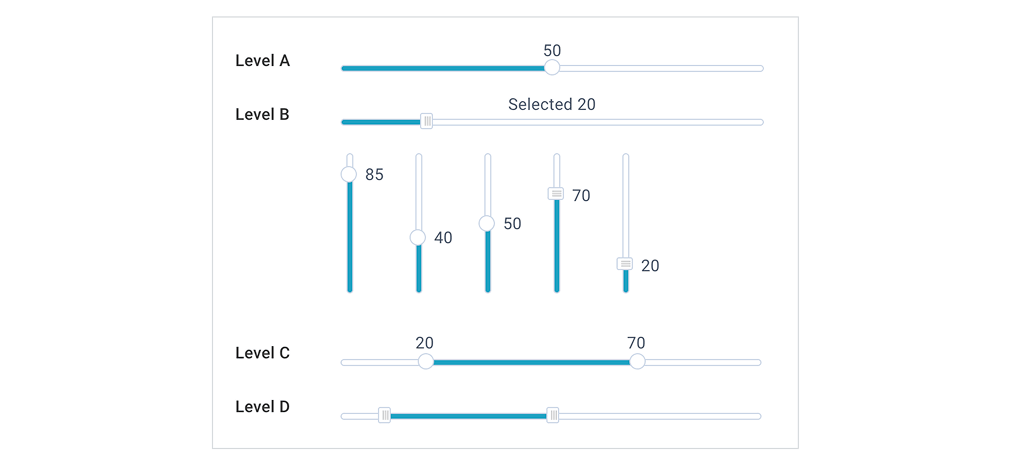
Task: Click Level D right square handle
Action: pyautogui.click(x=553, y=416)
